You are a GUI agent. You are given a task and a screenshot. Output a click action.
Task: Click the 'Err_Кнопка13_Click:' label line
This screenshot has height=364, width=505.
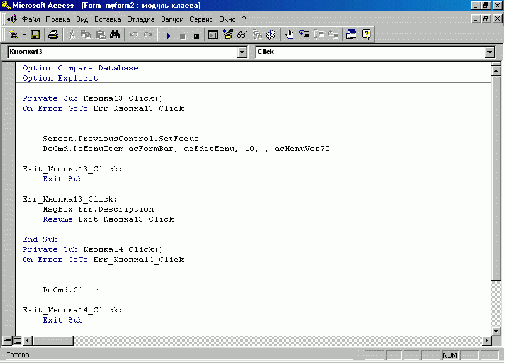[x=70, y=199]
